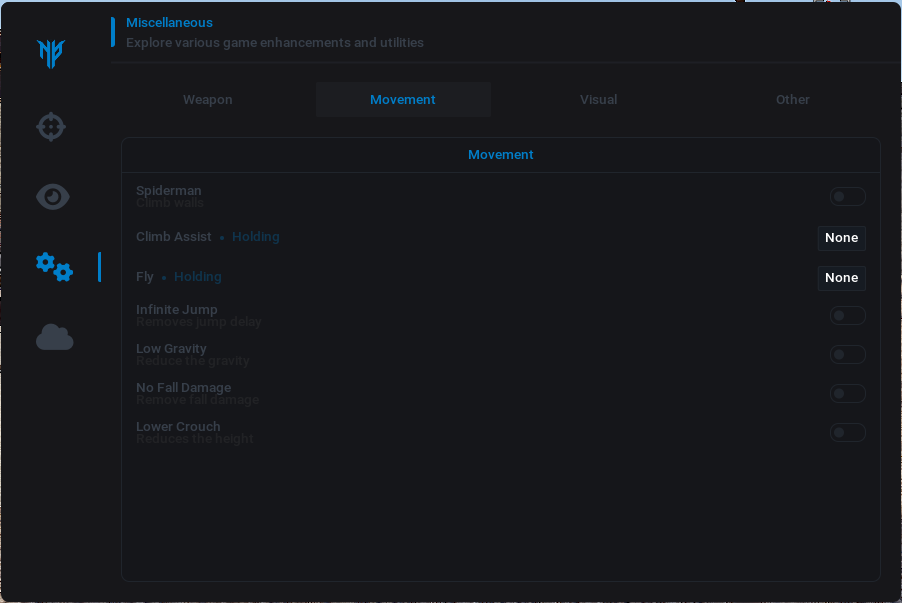The width and height of the screenshot is (902, 603).
Task: Open the Other tab
Action: tap(792, 100)
